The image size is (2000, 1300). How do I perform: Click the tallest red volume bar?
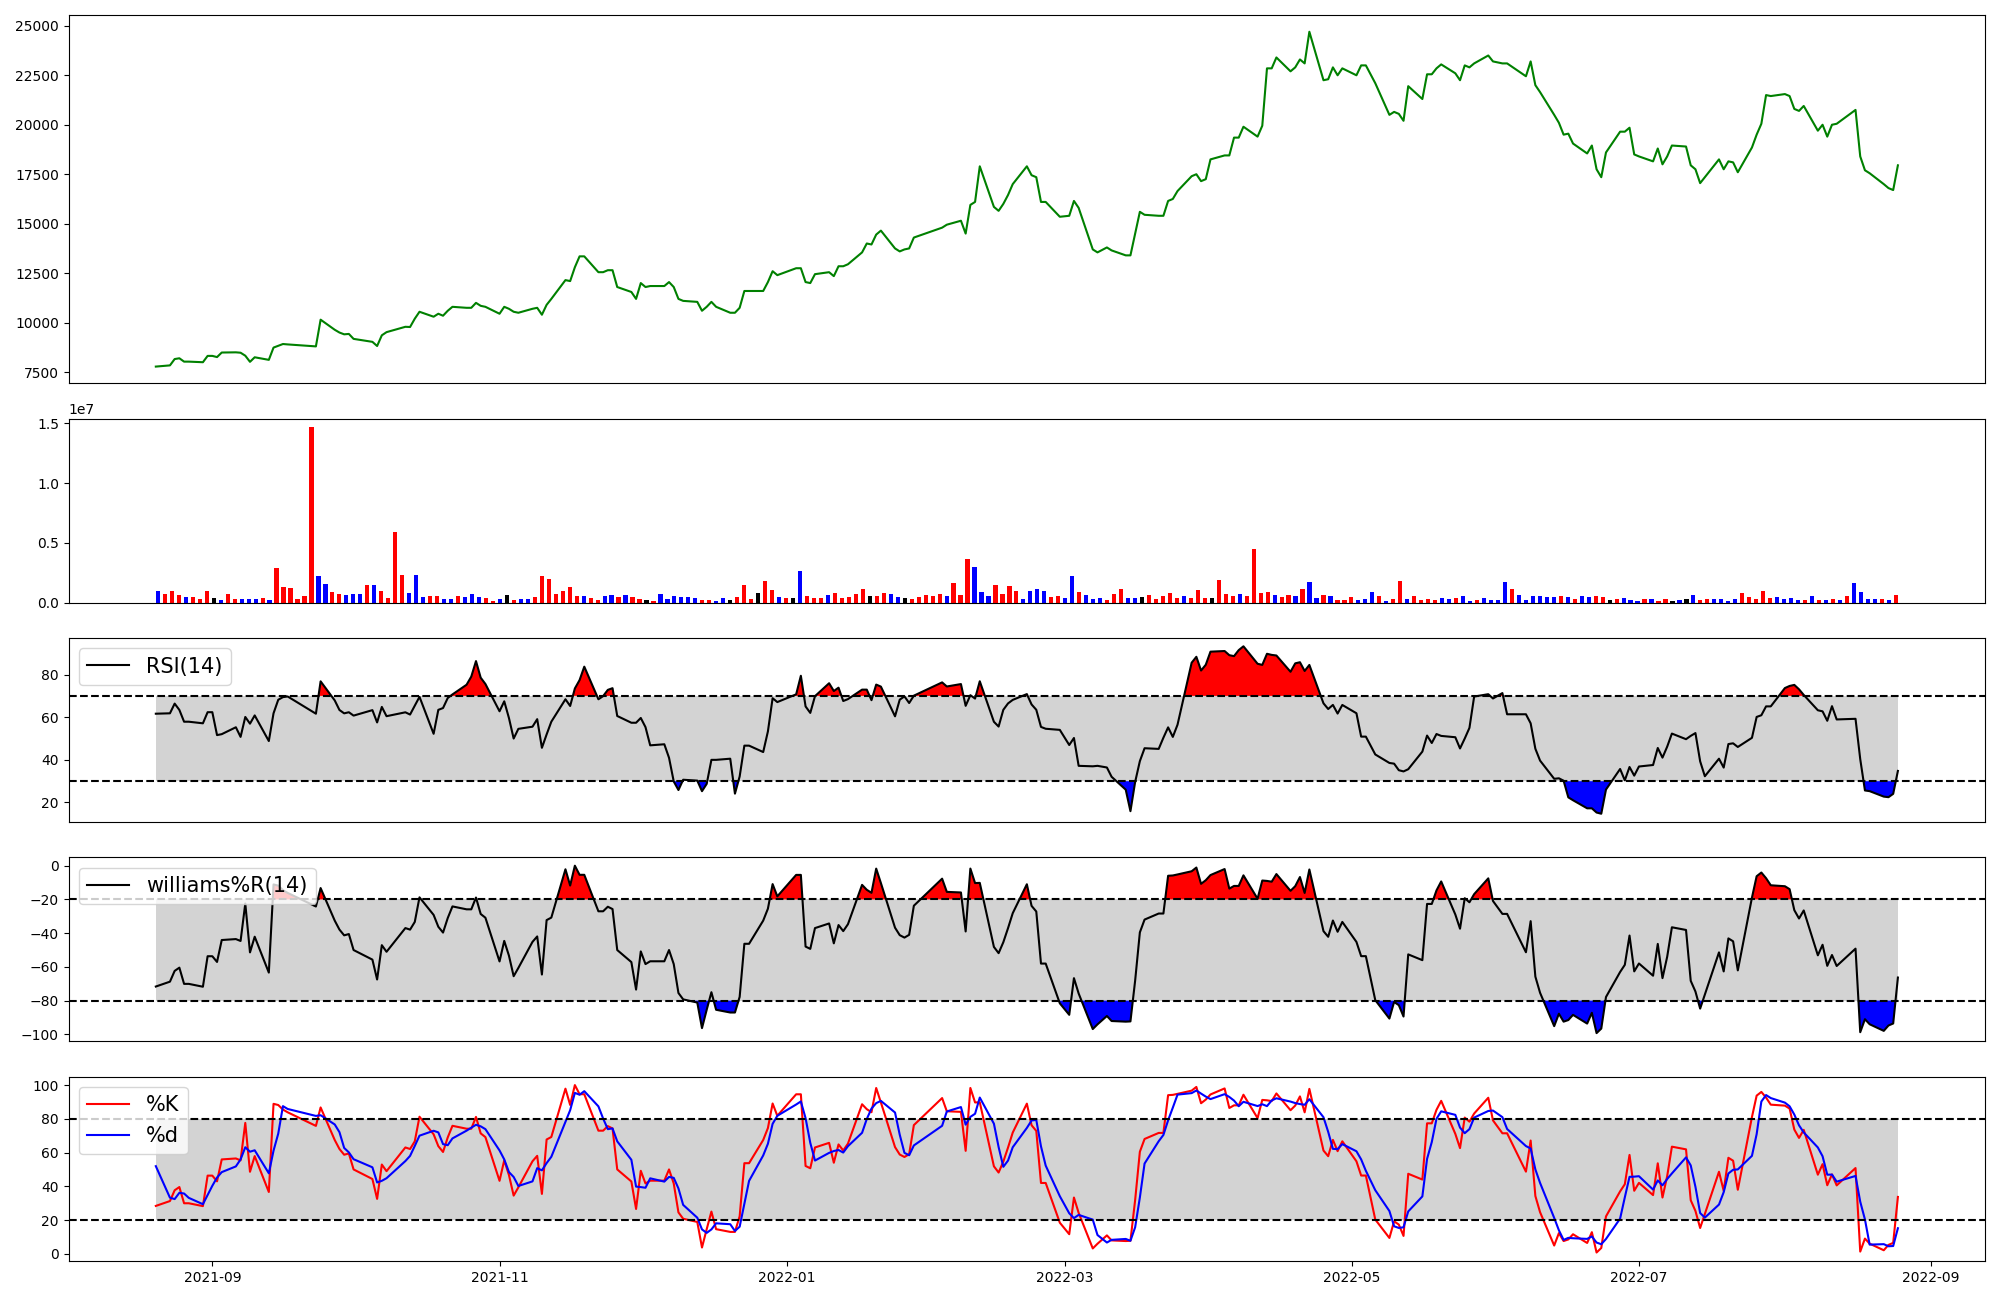(311, 515)
